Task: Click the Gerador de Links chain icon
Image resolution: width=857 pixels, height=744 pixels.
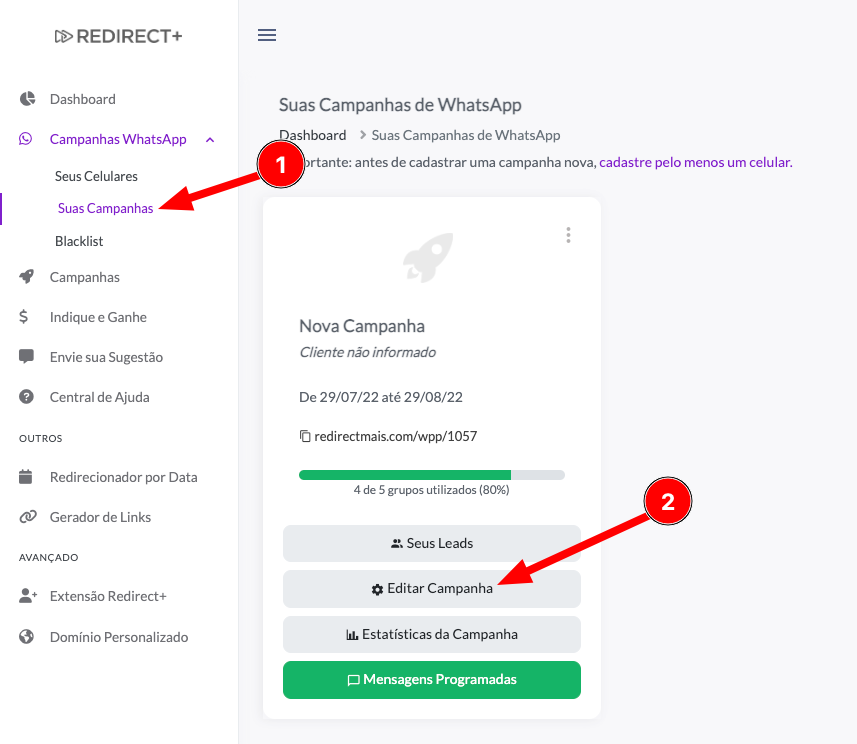Action: (x=28, y=517)
